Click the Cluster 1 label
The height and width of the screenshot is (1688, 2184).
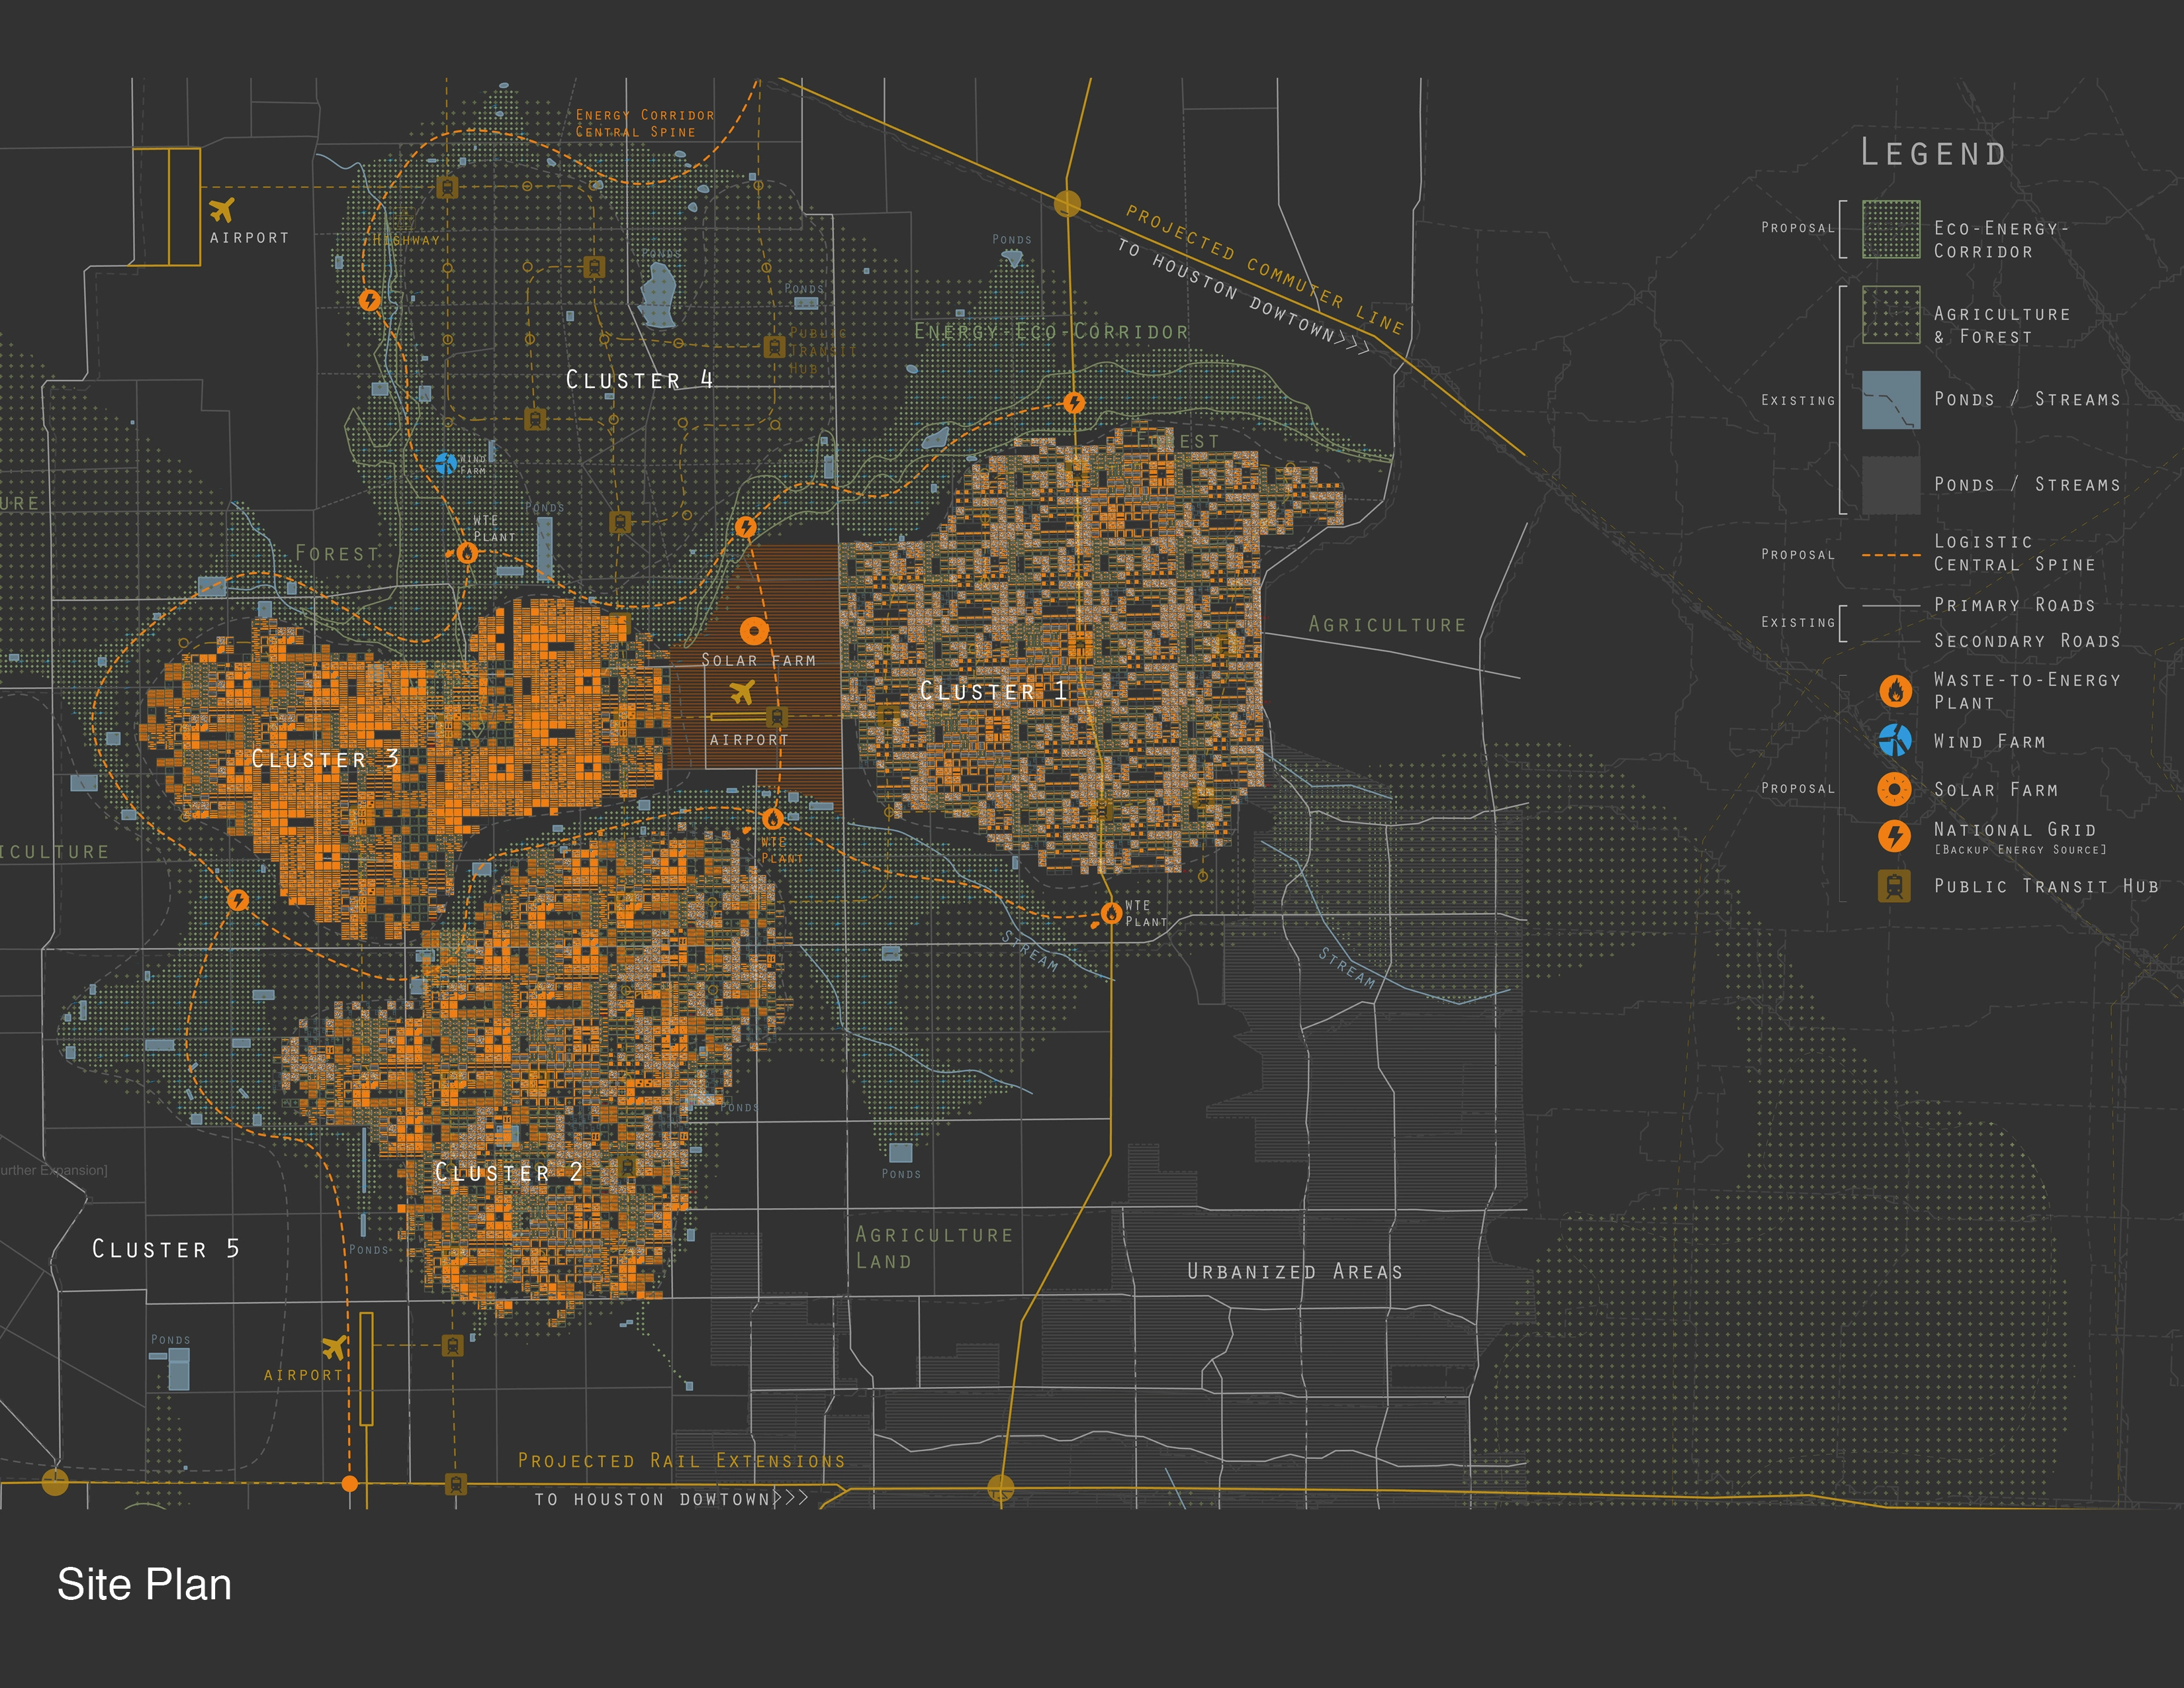pos(993,690)
